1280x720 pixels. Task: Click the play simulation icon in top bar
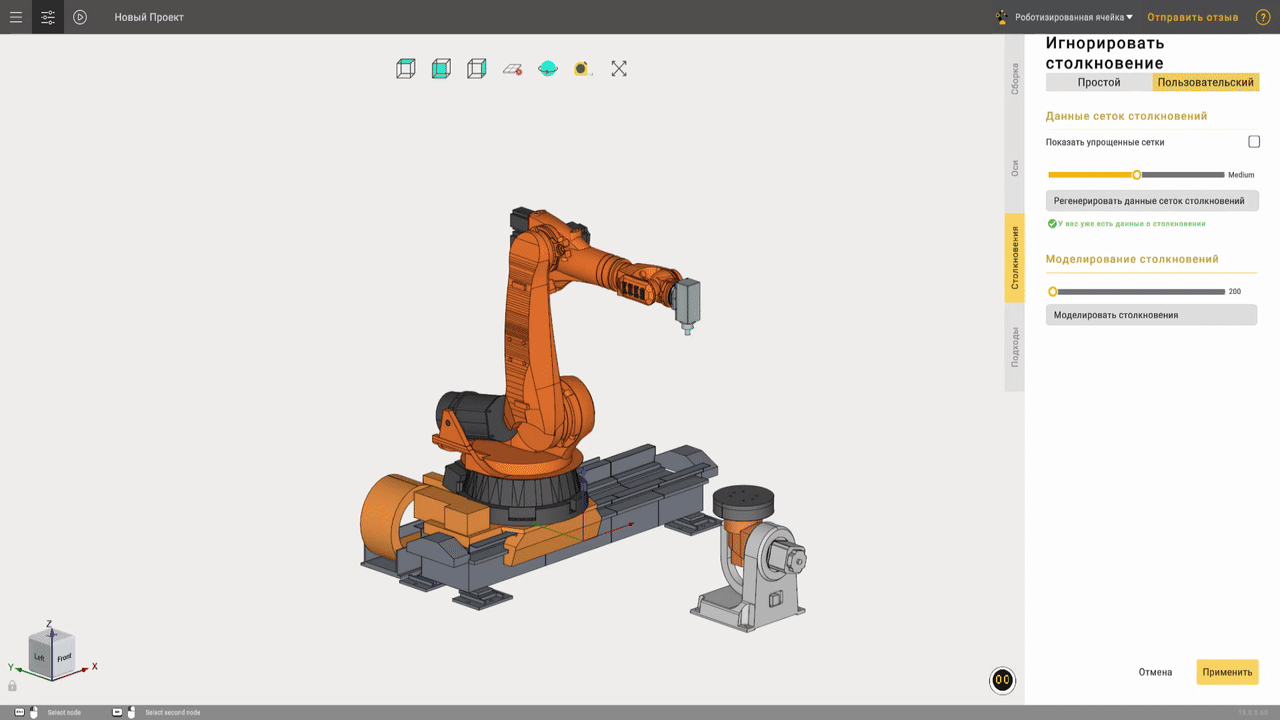pos(80,17)
